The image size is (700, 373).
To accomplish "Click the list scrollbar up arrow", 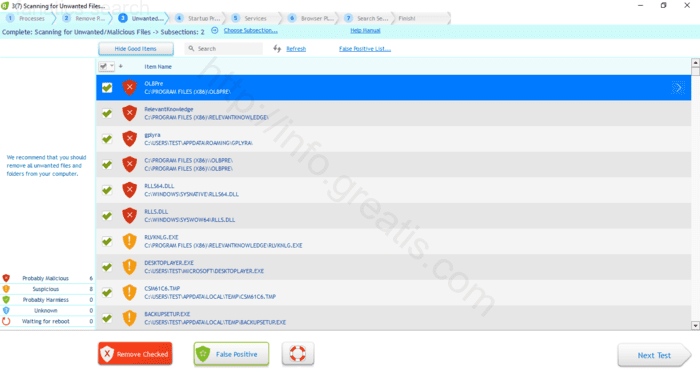I will (x=696, y=62).
